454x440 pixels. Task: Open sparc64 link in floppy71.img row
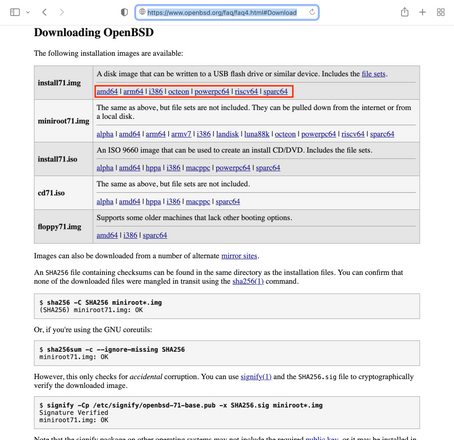click(155, 235)
